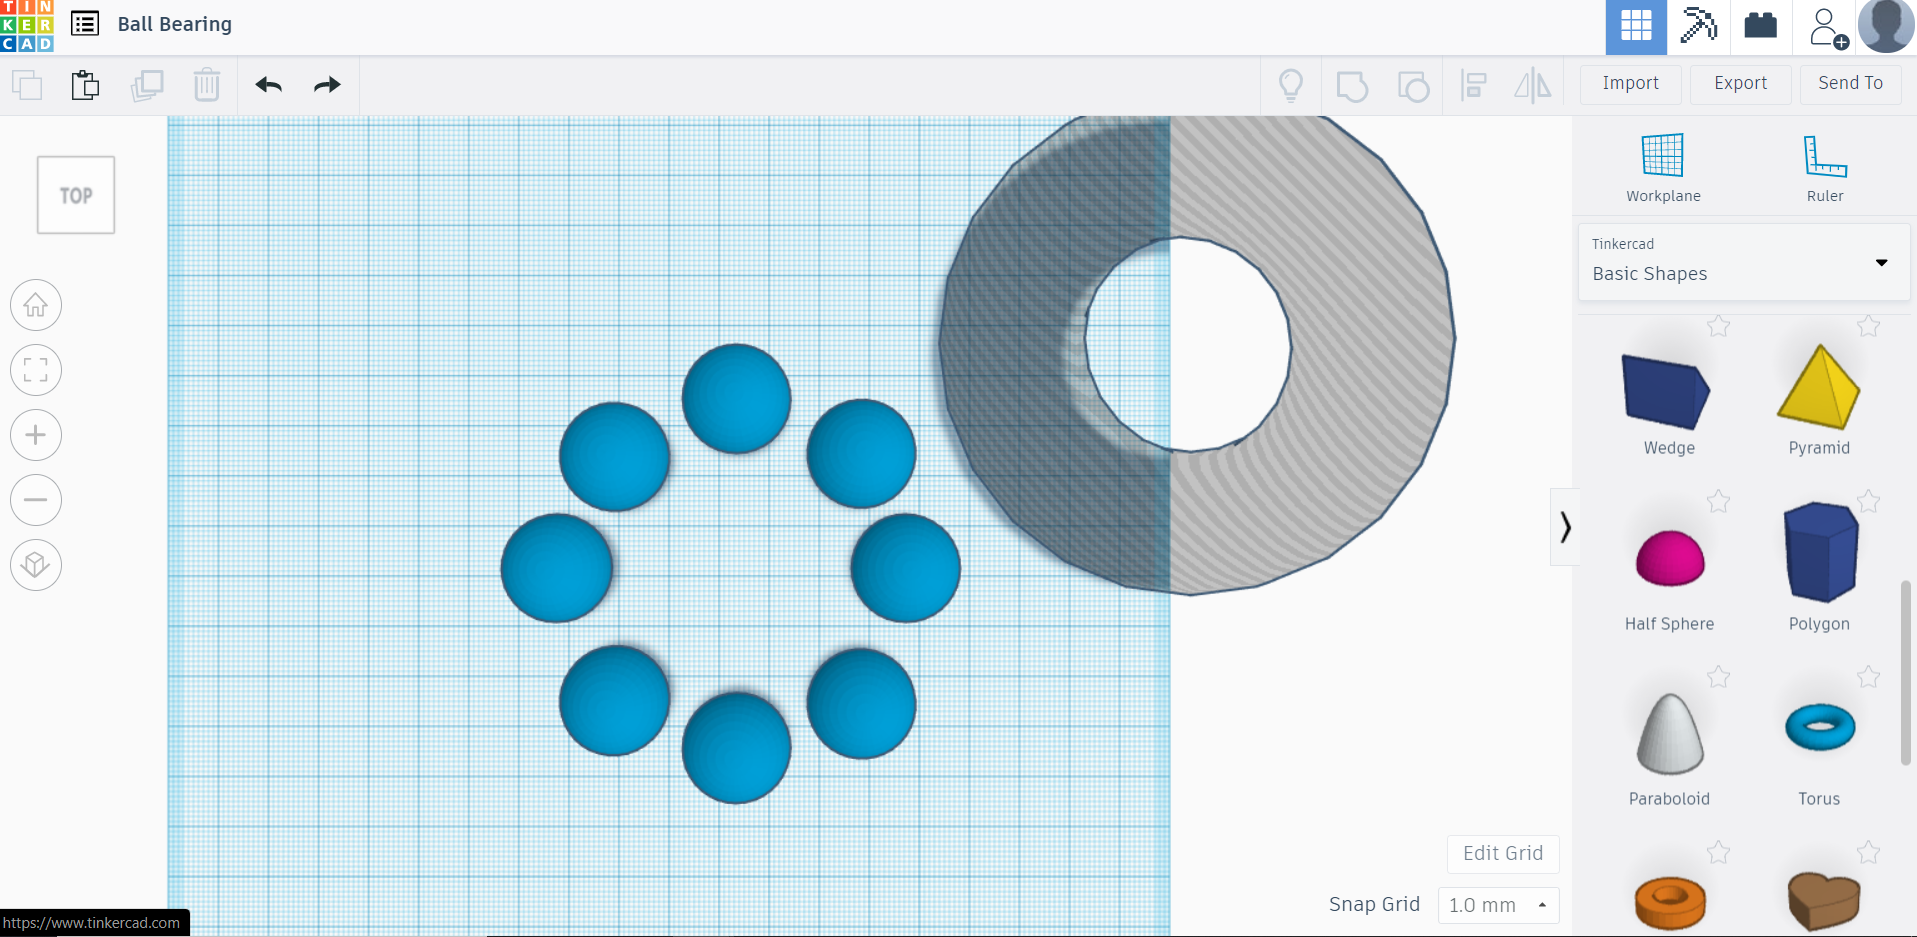This screenshot has width=1917, height=937.
Task: Favorite the Wedge shape with its star
Action: click(1718, 326)
